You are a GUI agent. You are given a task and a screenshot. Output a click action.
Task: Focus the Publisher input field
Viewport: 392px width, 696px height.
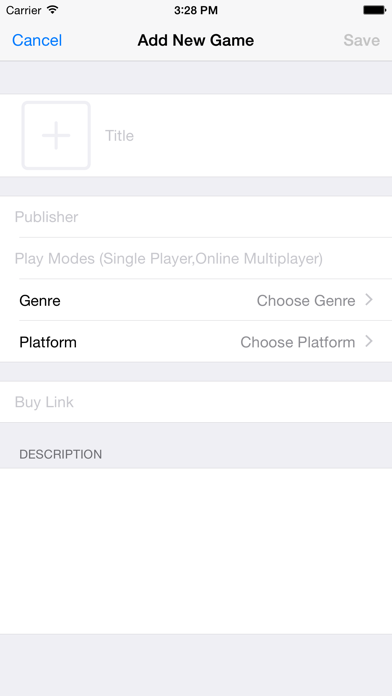click(196, 217)
